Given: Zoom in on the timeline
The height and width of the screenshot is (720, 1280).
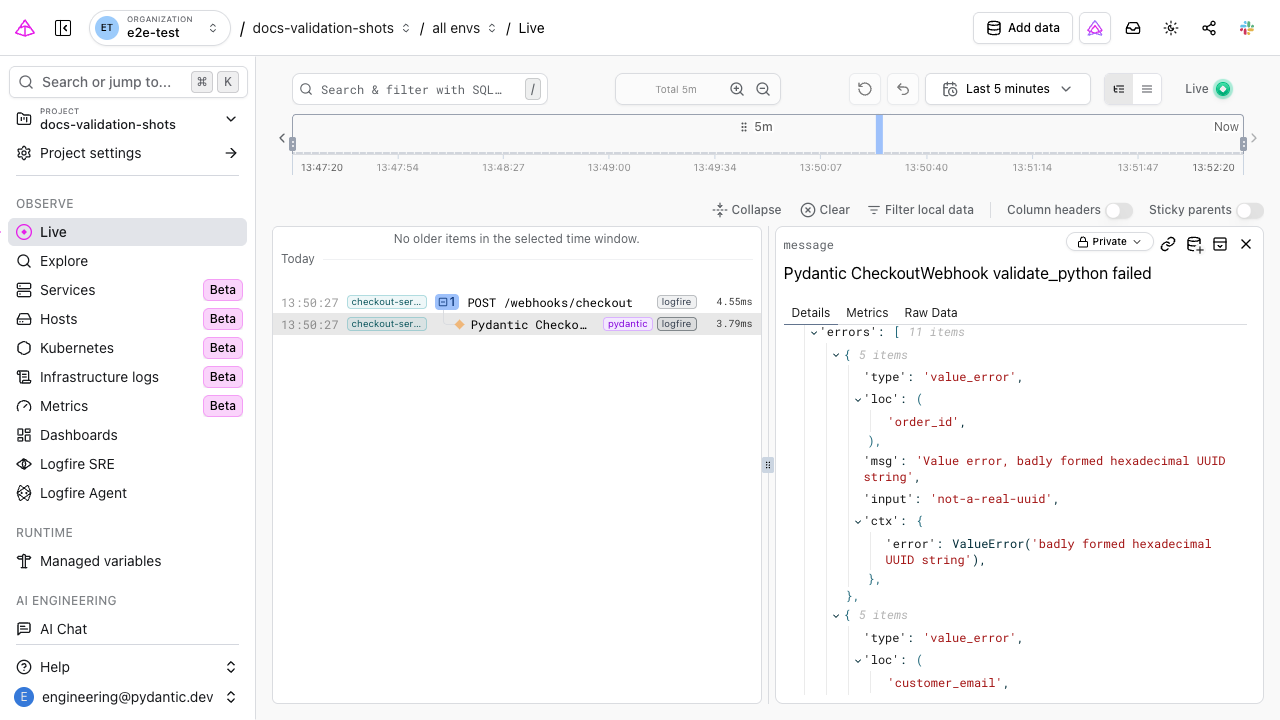Looking at the screenshot, I should pos(737,89).
